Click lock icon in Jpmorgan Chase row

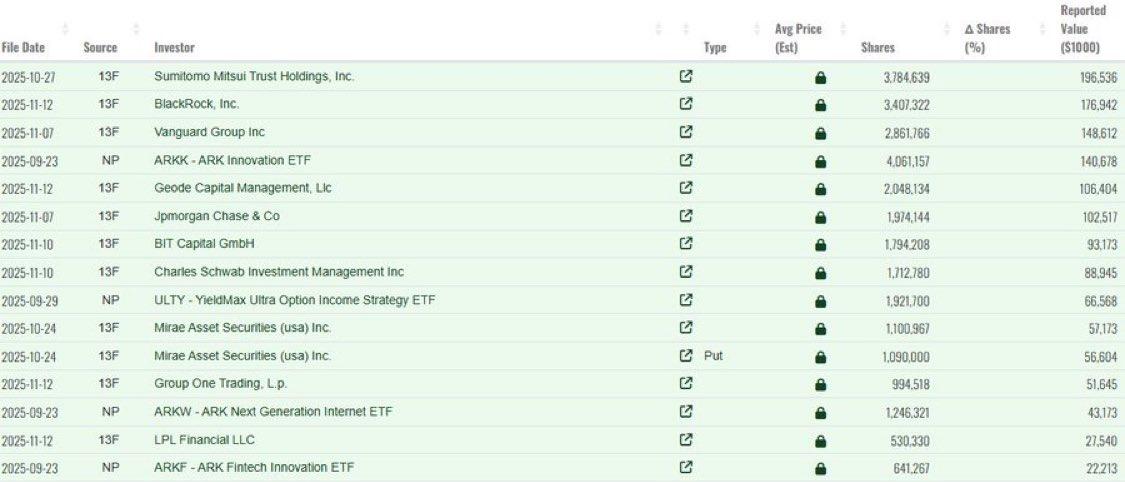point(820,216)
